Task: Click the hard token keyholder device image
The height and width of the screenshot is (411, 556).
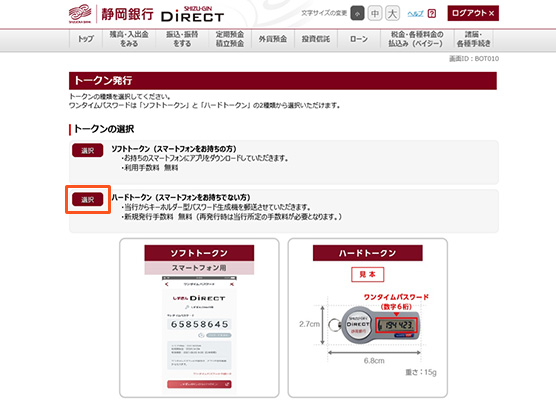Action: [373, 325]
